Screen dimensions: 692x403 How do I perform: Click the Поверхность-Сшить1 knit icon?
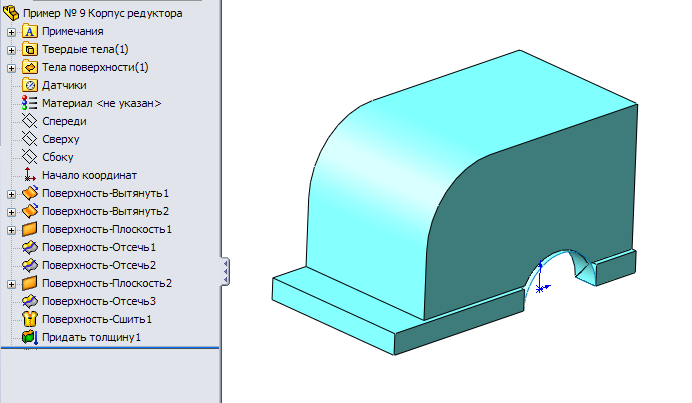(x=30, y=319)
